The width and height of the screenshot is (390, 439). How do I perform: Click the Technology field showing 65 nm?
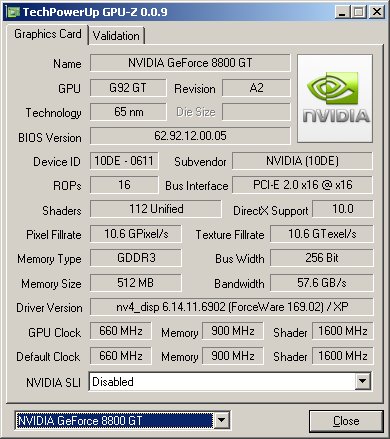click(x=128, y=112)
